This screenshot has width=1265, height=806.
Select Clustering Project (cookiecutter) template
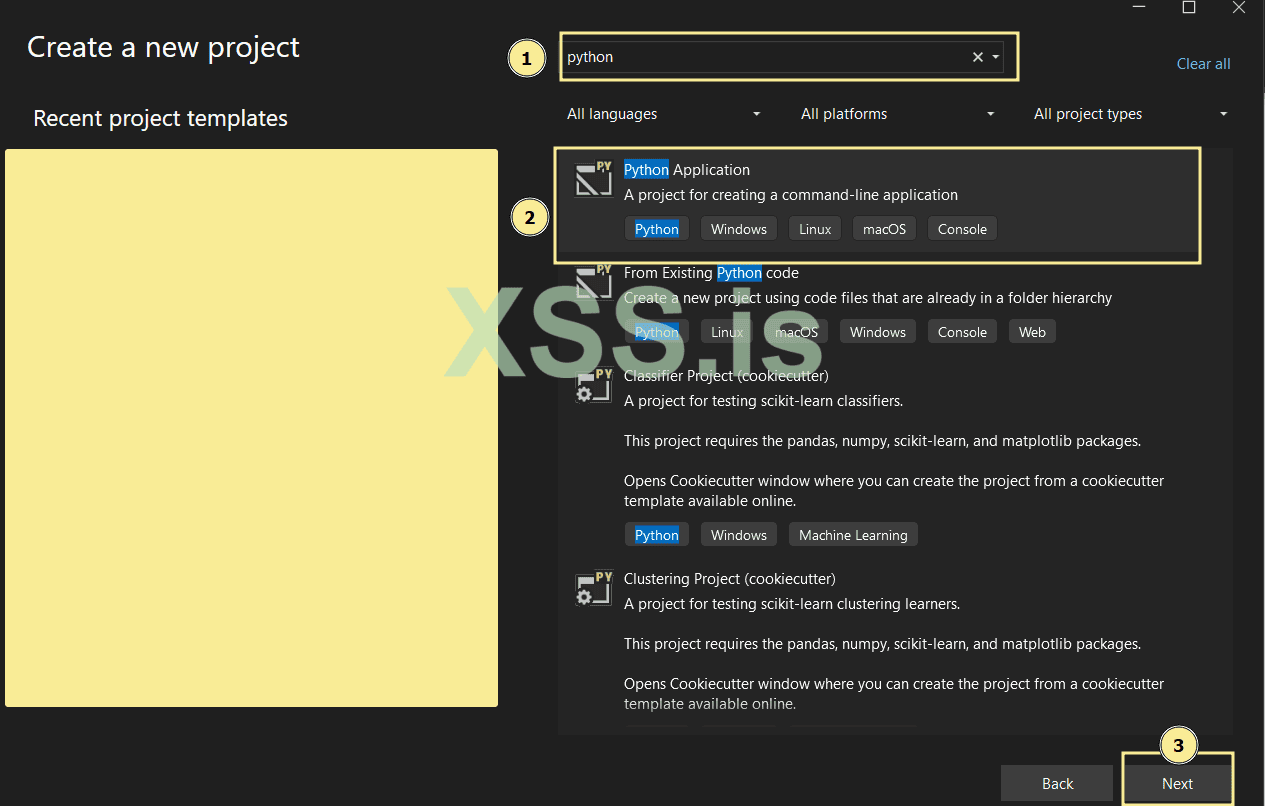(729, 579)
